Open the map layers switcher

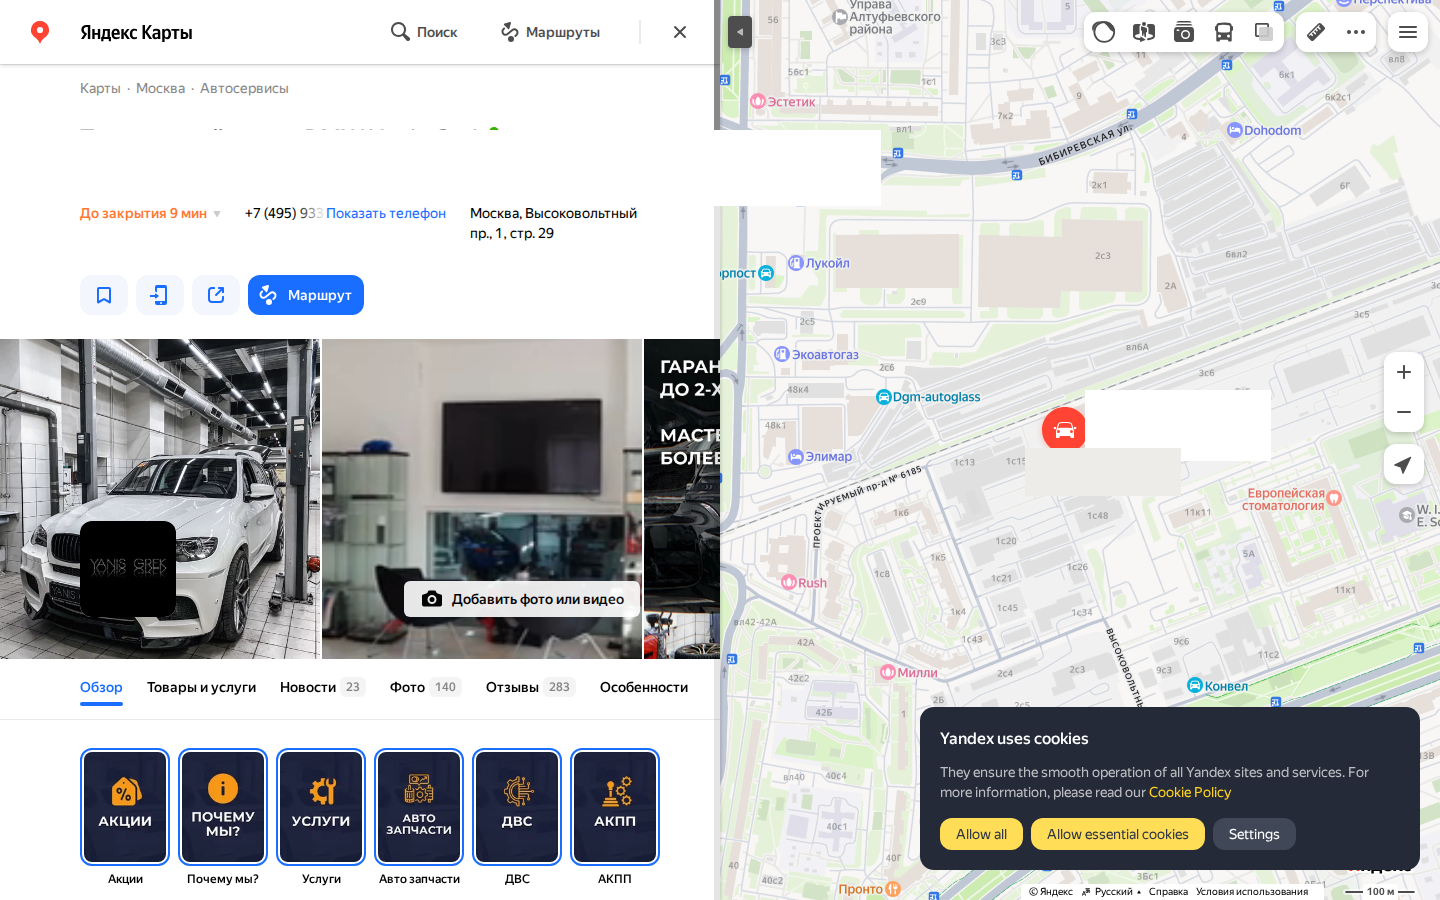coord(1264,32)
